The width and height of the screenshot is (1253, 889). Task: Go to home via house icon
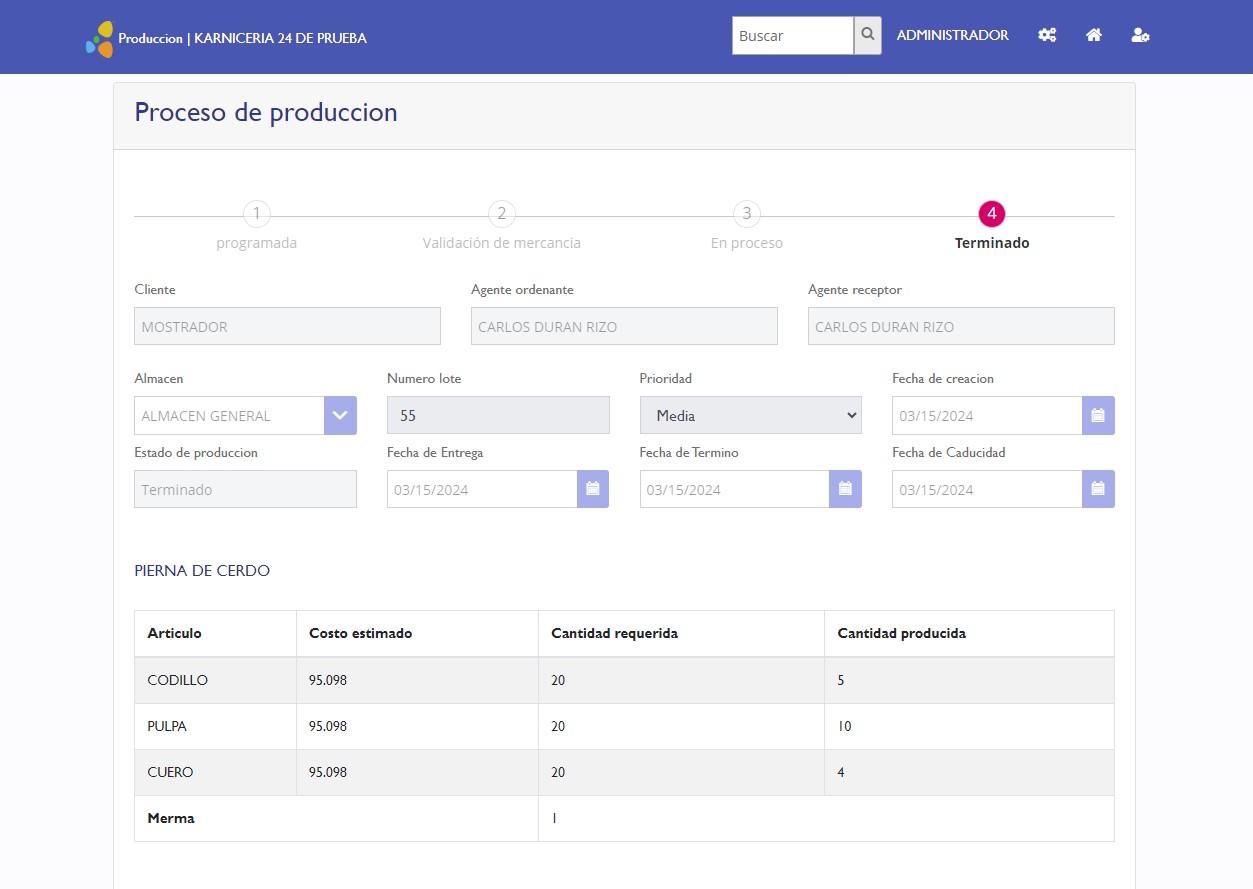point(1094,35)
